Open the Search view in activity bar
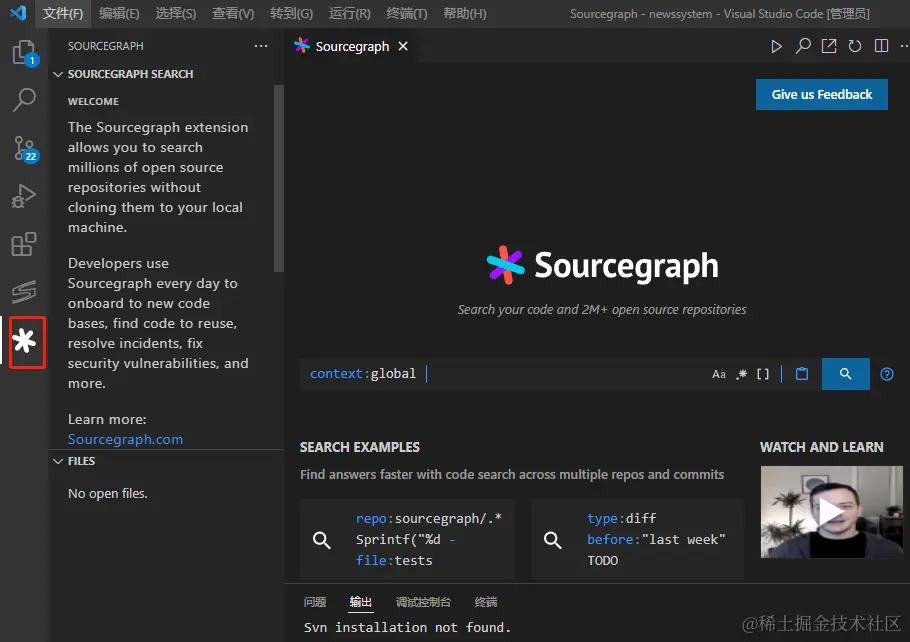 pyautogui.click(x=24, y=100)
